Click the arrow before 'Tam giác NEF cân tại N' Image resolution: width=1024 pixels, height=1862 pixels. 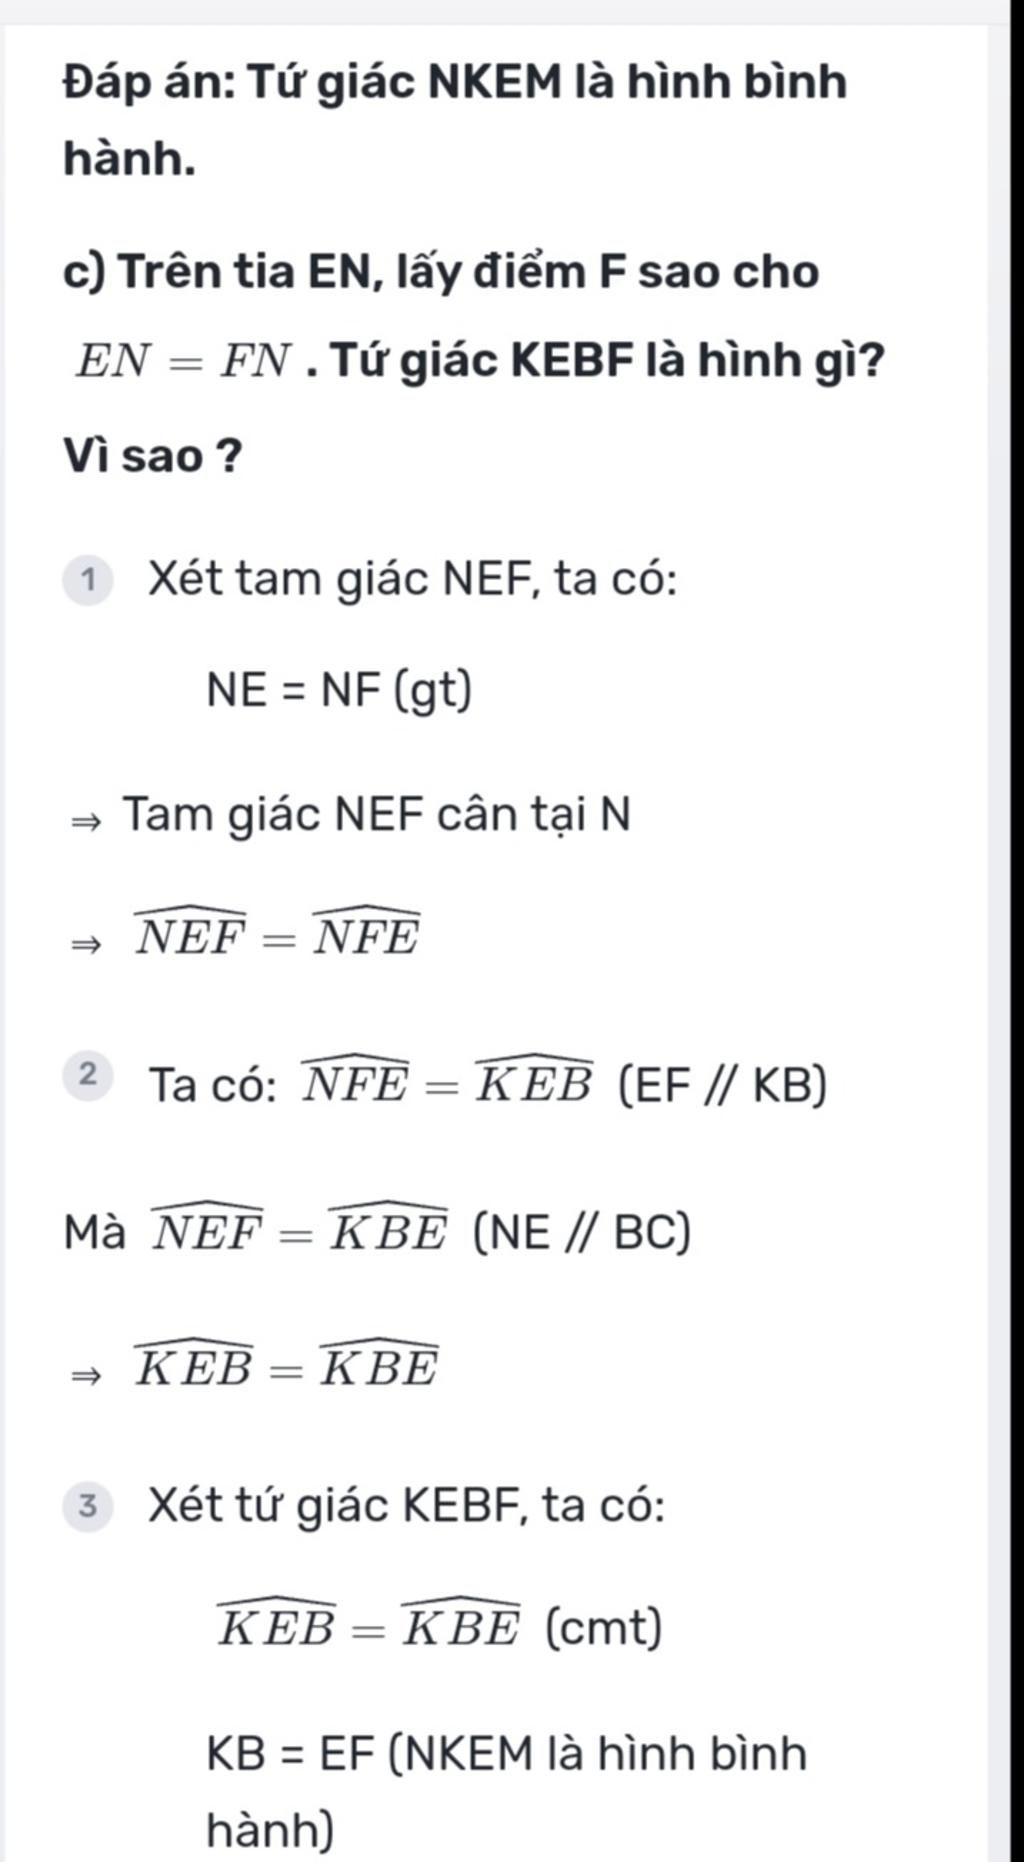pos(86,822)
